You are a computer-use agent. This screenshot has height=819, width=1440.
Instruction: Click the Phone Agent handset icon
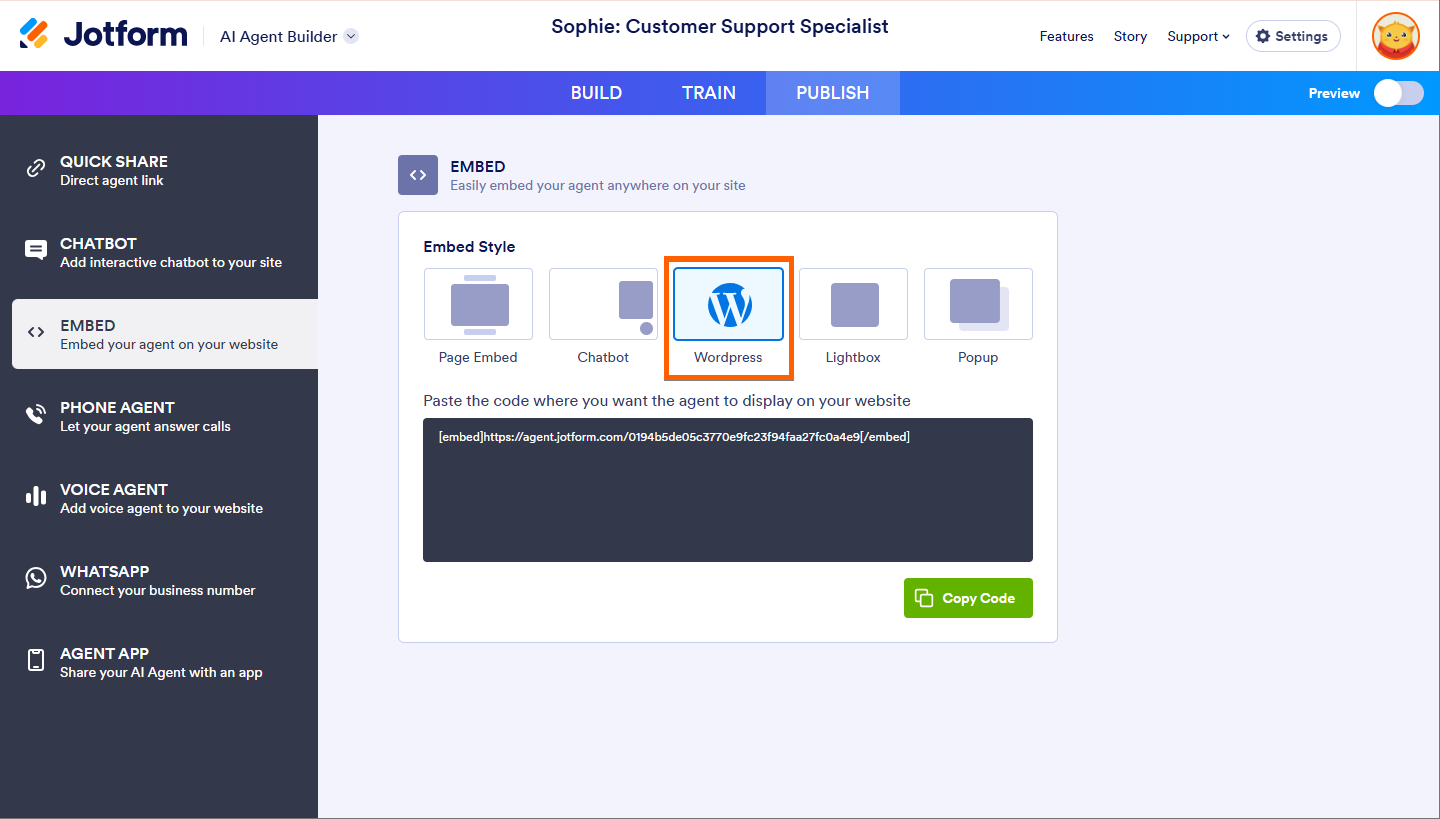coord(36,414)
